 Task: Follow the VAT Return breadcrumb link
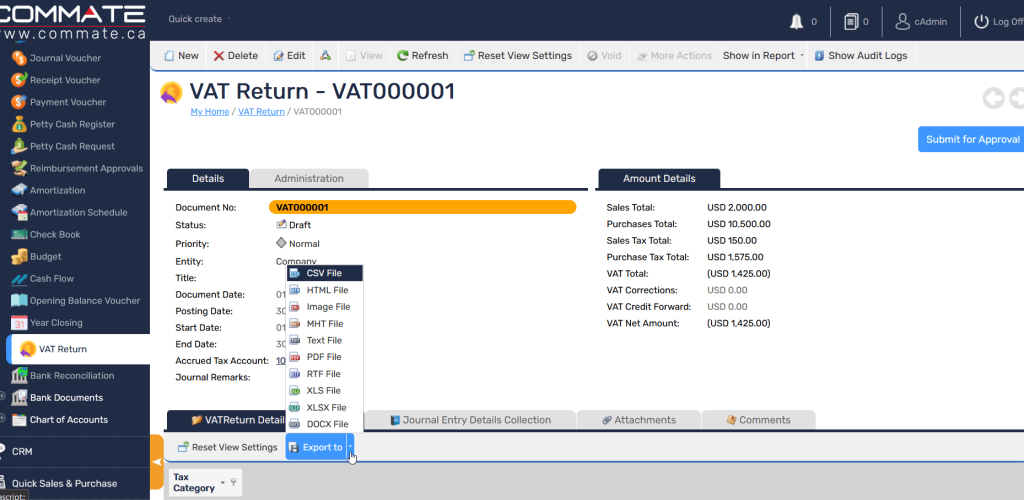pos(261,112)
